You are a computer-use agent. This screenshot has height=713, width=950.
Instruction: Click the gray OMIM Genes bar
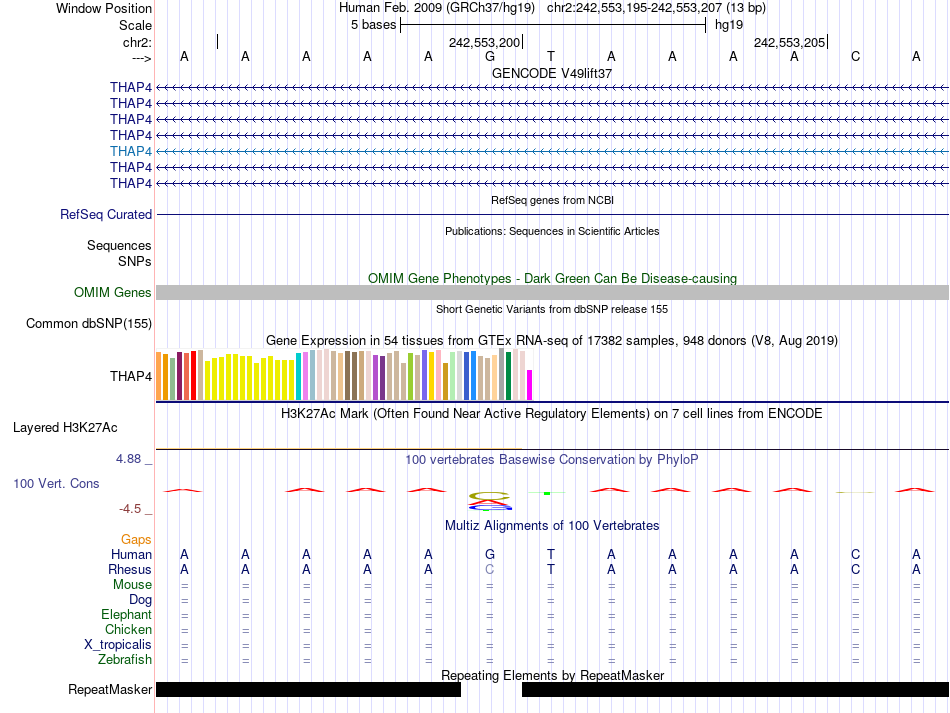coord(552,292)
